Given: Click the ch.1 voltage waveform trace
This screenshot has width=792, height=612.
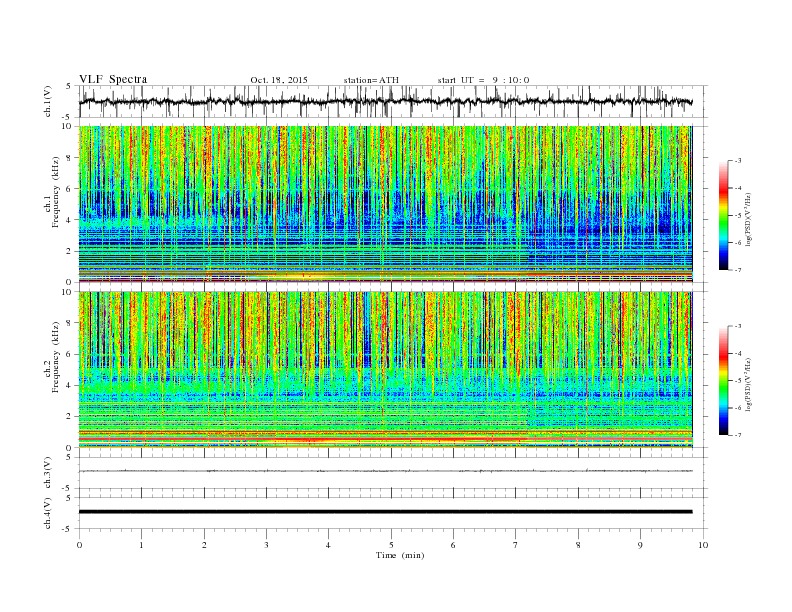Looking at the screenshot, I should coord(385,101).
